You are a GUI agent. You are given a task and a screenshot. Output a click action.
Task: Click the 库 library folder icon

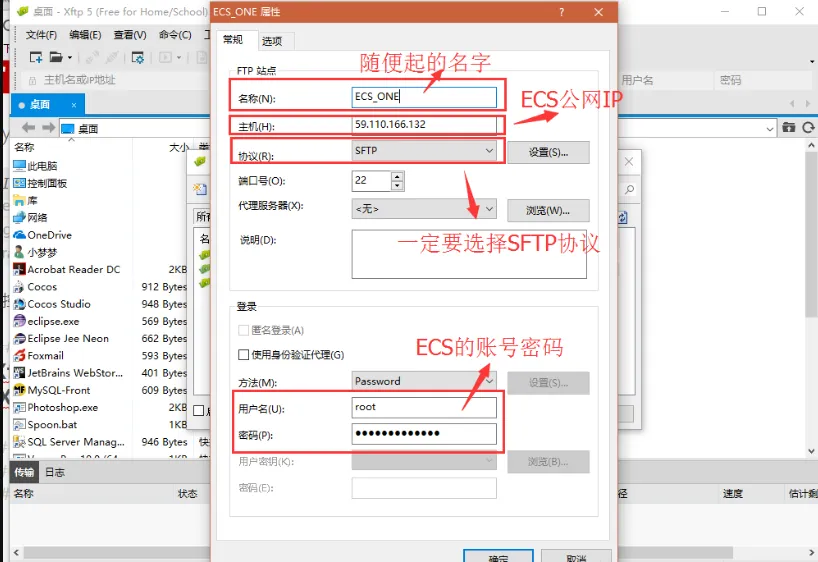pyautogui.click(x=19, y=200)
